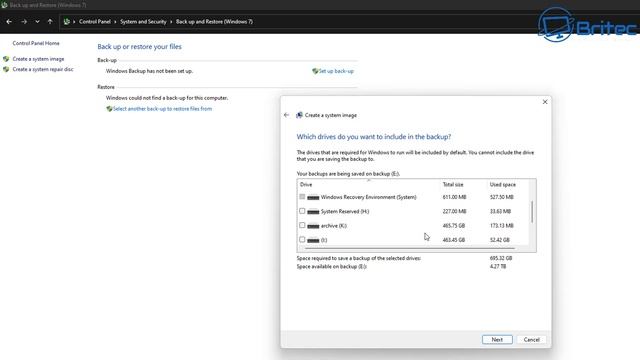
Task: Click the '695.32 GB' space required value
Action: [501, 258]
